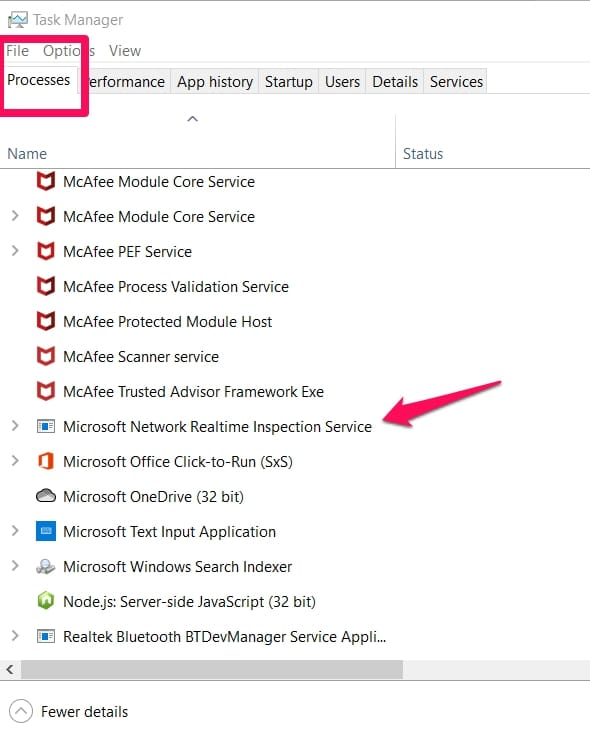Screen dimensions: 590x731
Task: Select McAfee Protected Module Host row
Action: [295, 321]
